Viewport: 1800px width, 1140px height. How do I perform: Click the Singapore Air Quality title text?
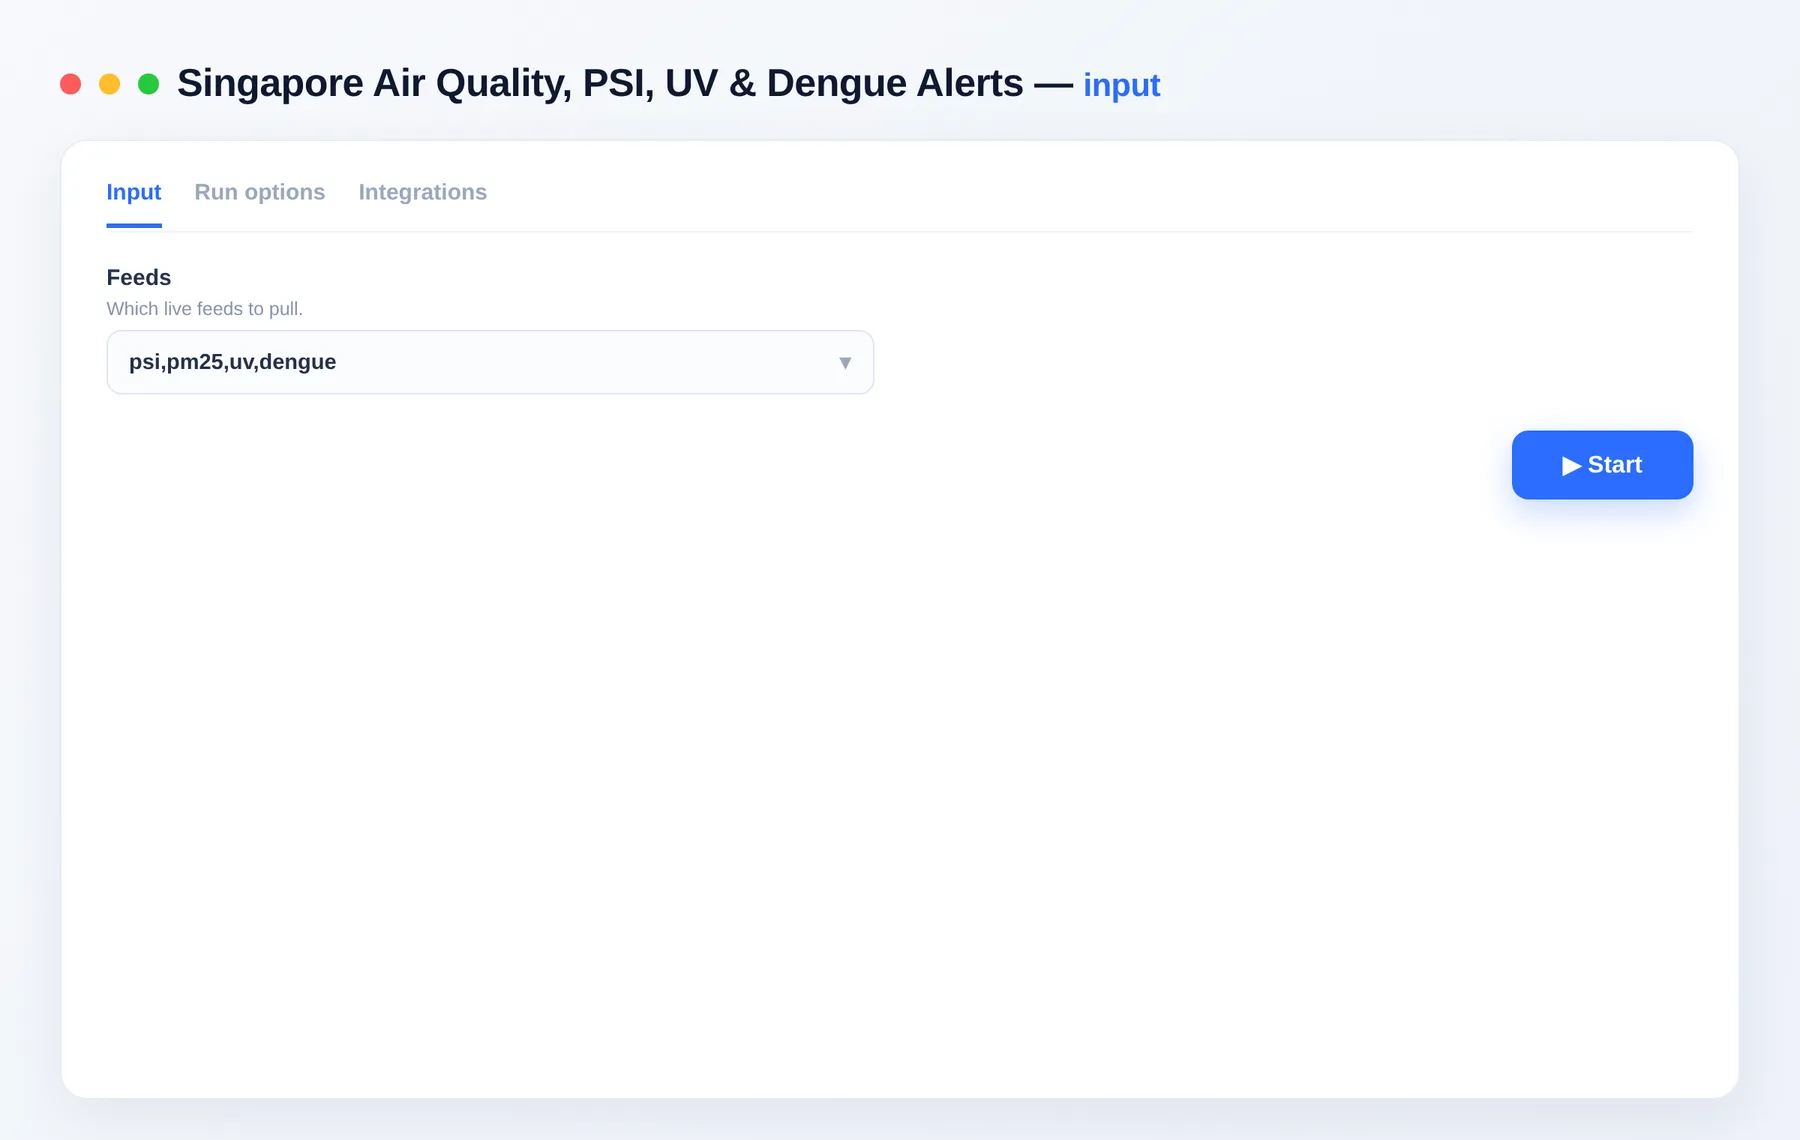tap(600, 84)
